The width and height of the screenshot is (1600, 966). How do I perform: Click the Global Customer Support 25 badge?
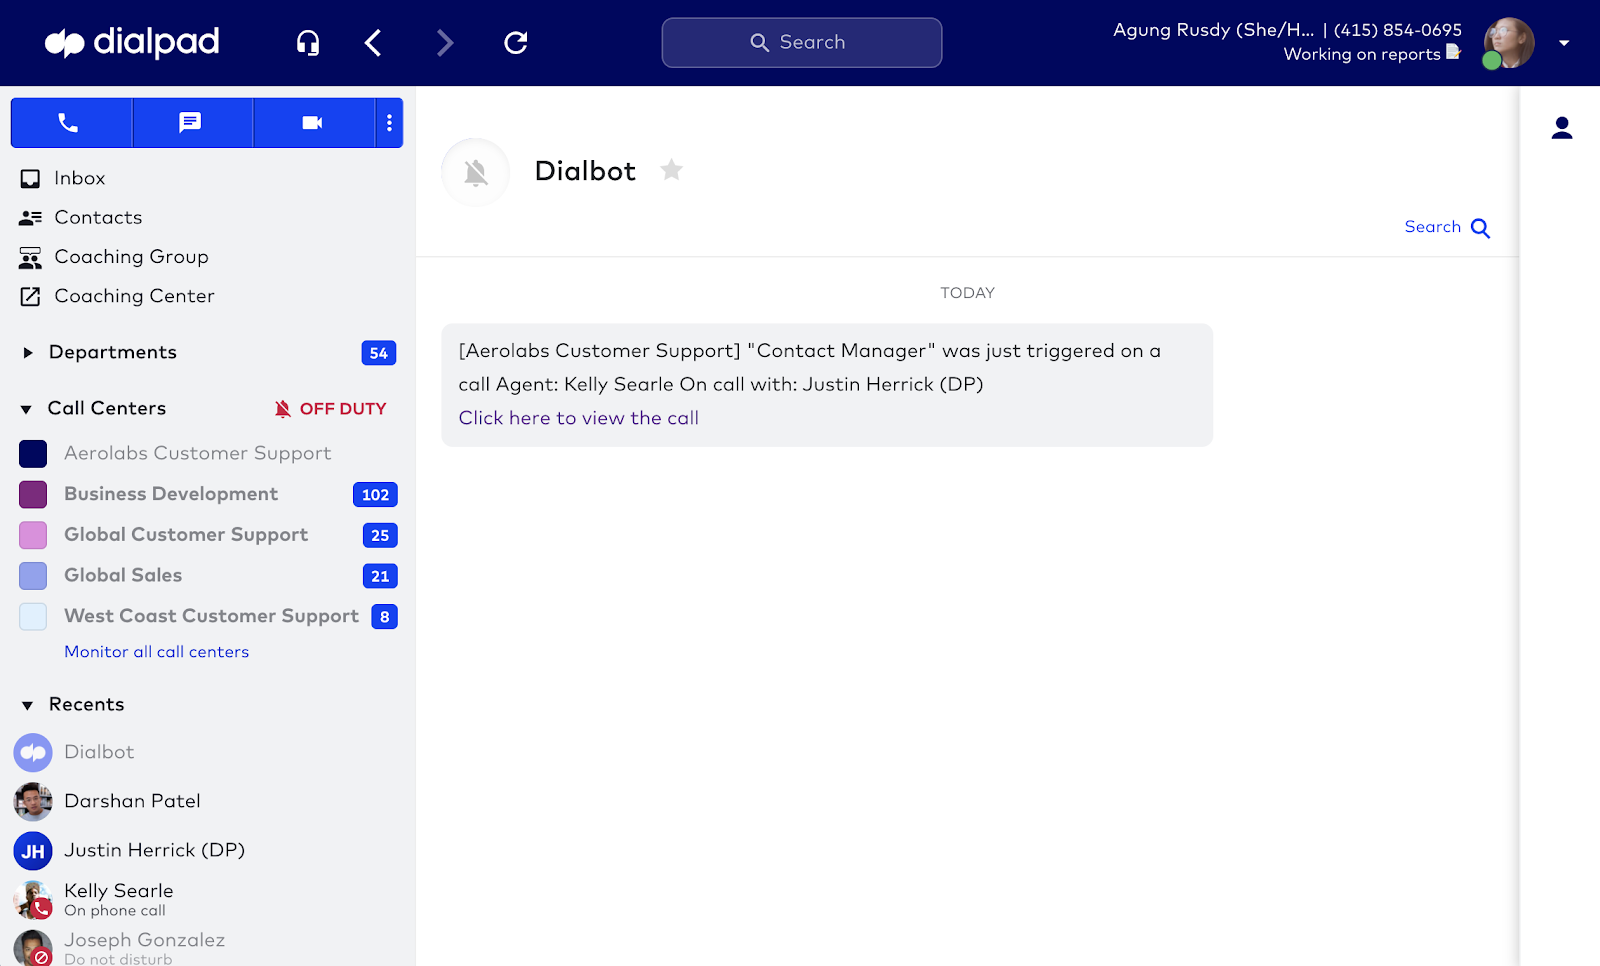[x=380, y=536]
